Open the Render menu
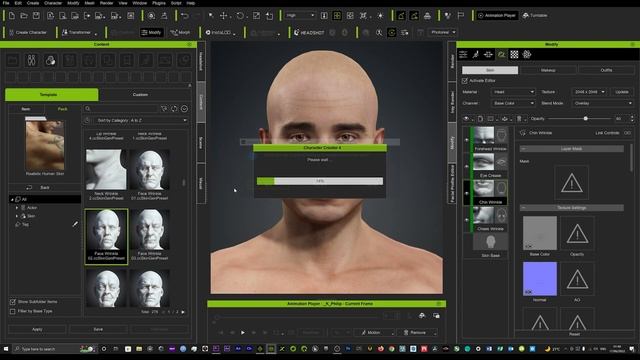The image size is (640, 360). (107, 3)
